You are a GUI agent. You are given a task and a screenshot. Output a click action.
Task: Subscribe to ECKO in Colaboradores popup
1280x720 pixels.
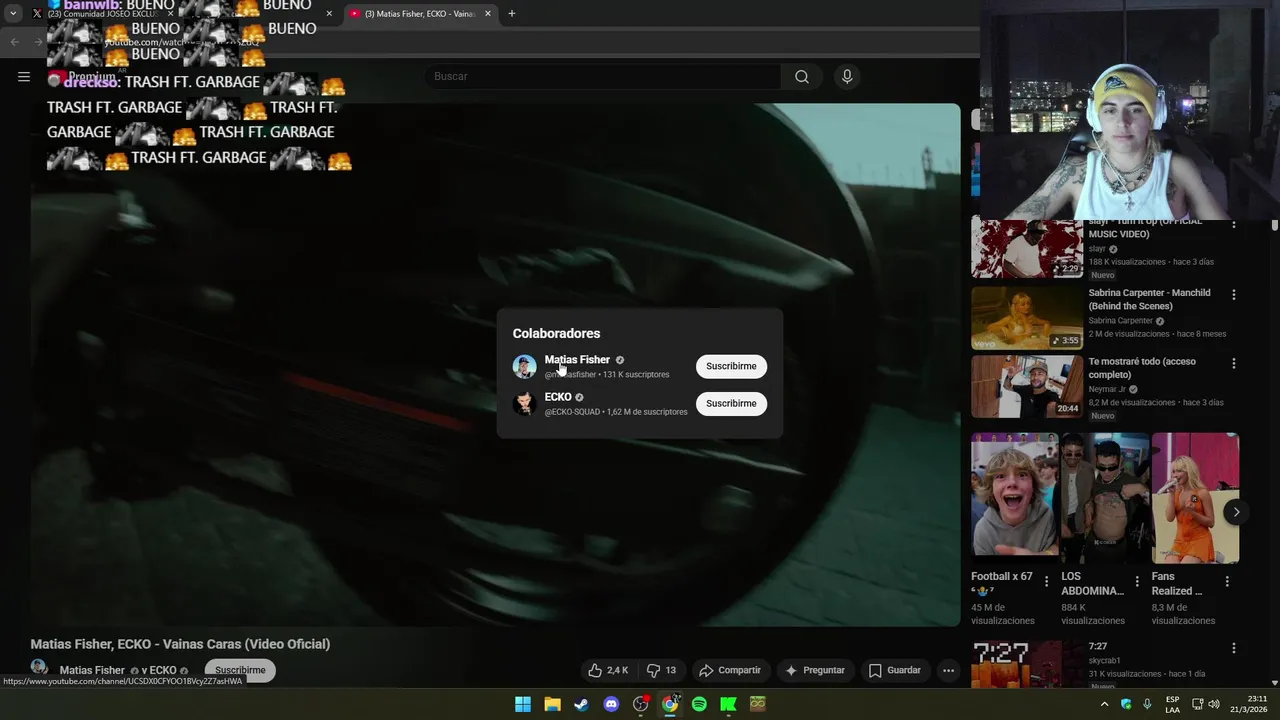[x=731, y=403]
